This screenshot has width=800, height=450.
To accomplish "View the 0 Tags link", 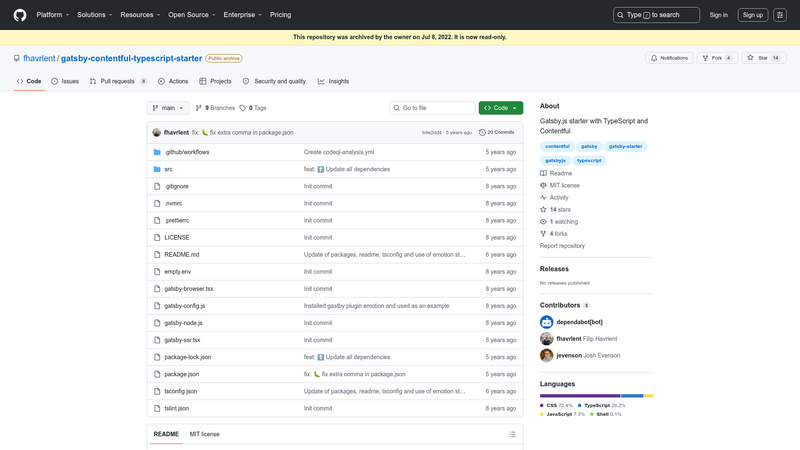I will (x=253, y=108).
